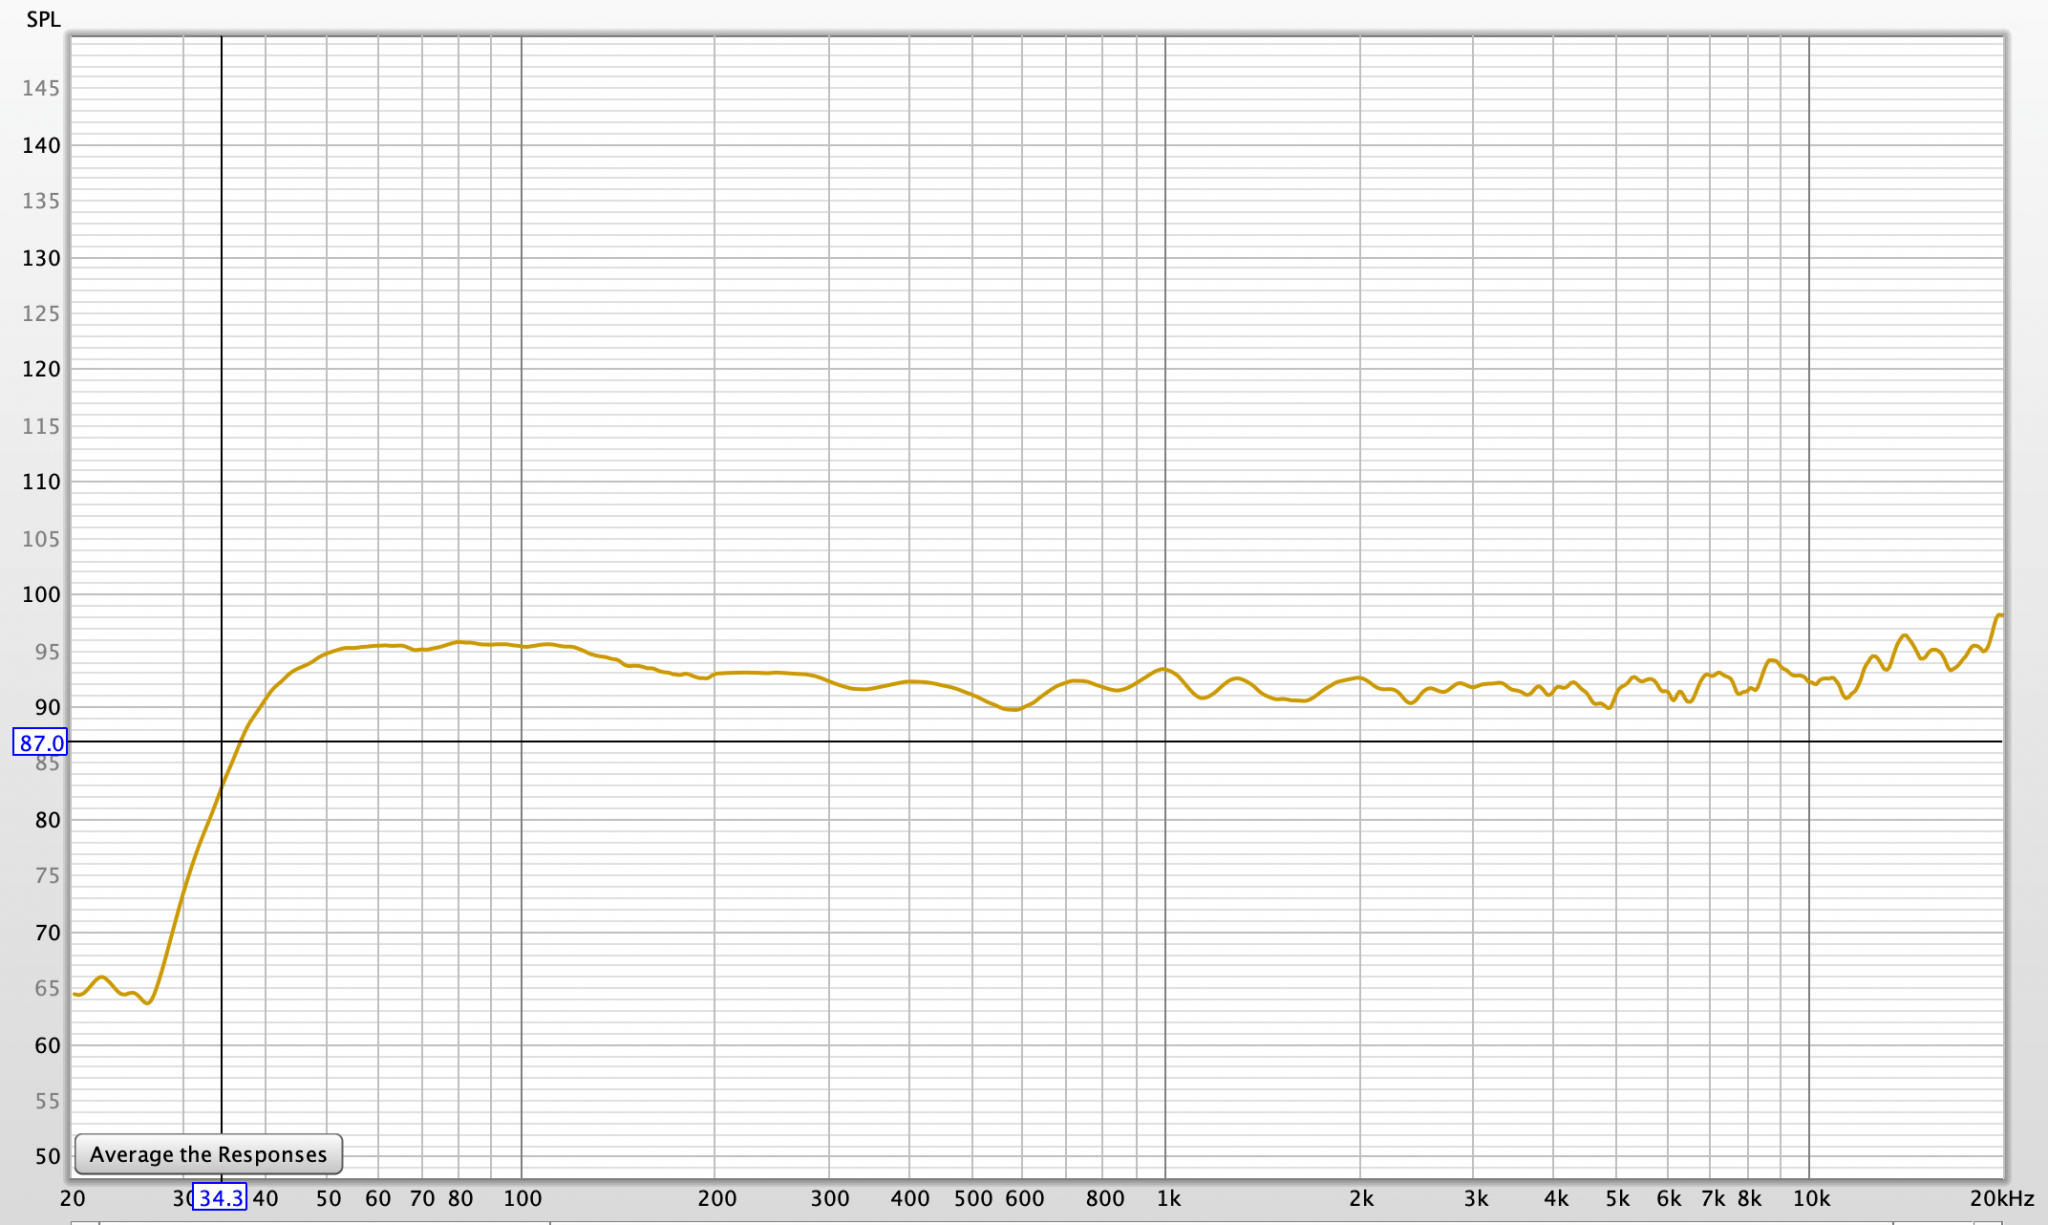Click the 5k label on frequency axis
Image resolution: width=2048 pixels, height=1225 pixels.
point(1617,1198)
